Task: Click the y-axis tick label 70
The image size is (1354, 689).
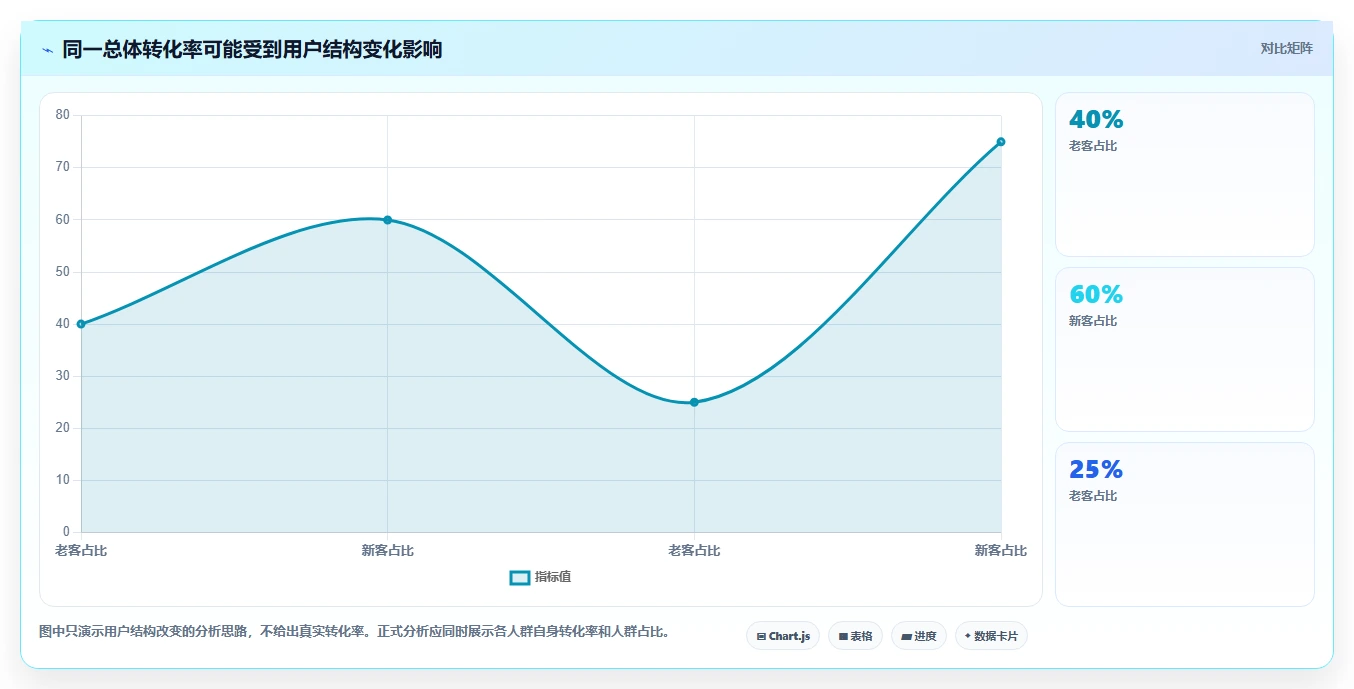Action: pyautogui.click(x=63, y=167)
